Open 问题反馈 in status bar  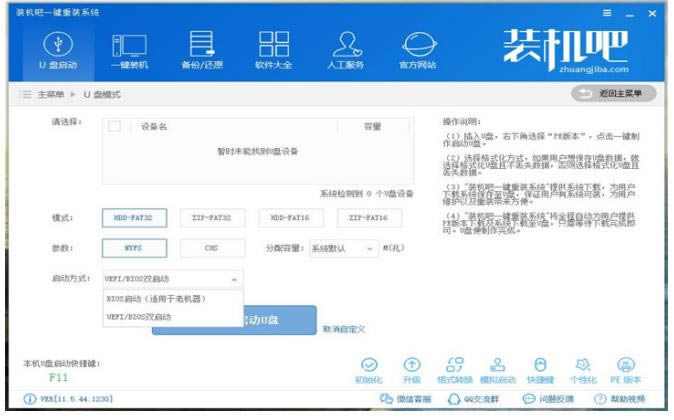point(548,399)
